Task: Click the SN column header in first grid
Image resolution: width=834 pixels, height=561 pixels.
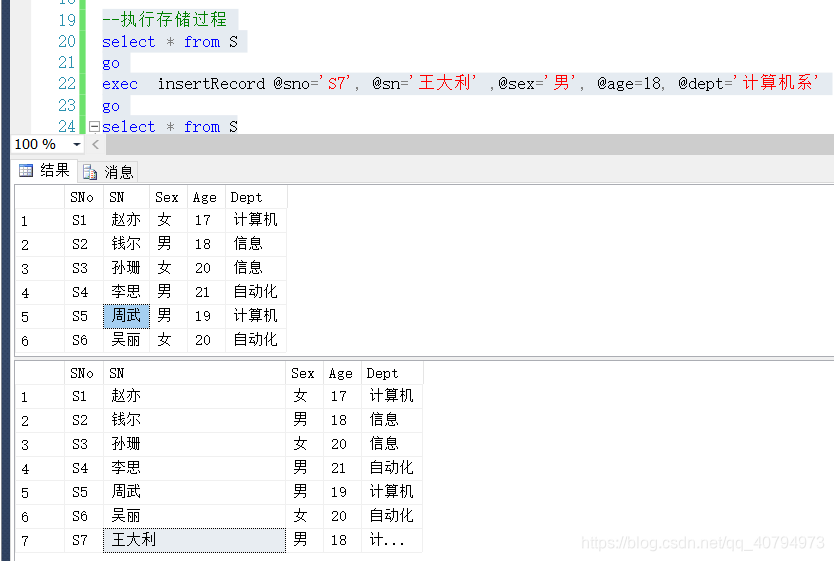Action: click(x=127, y=197)
